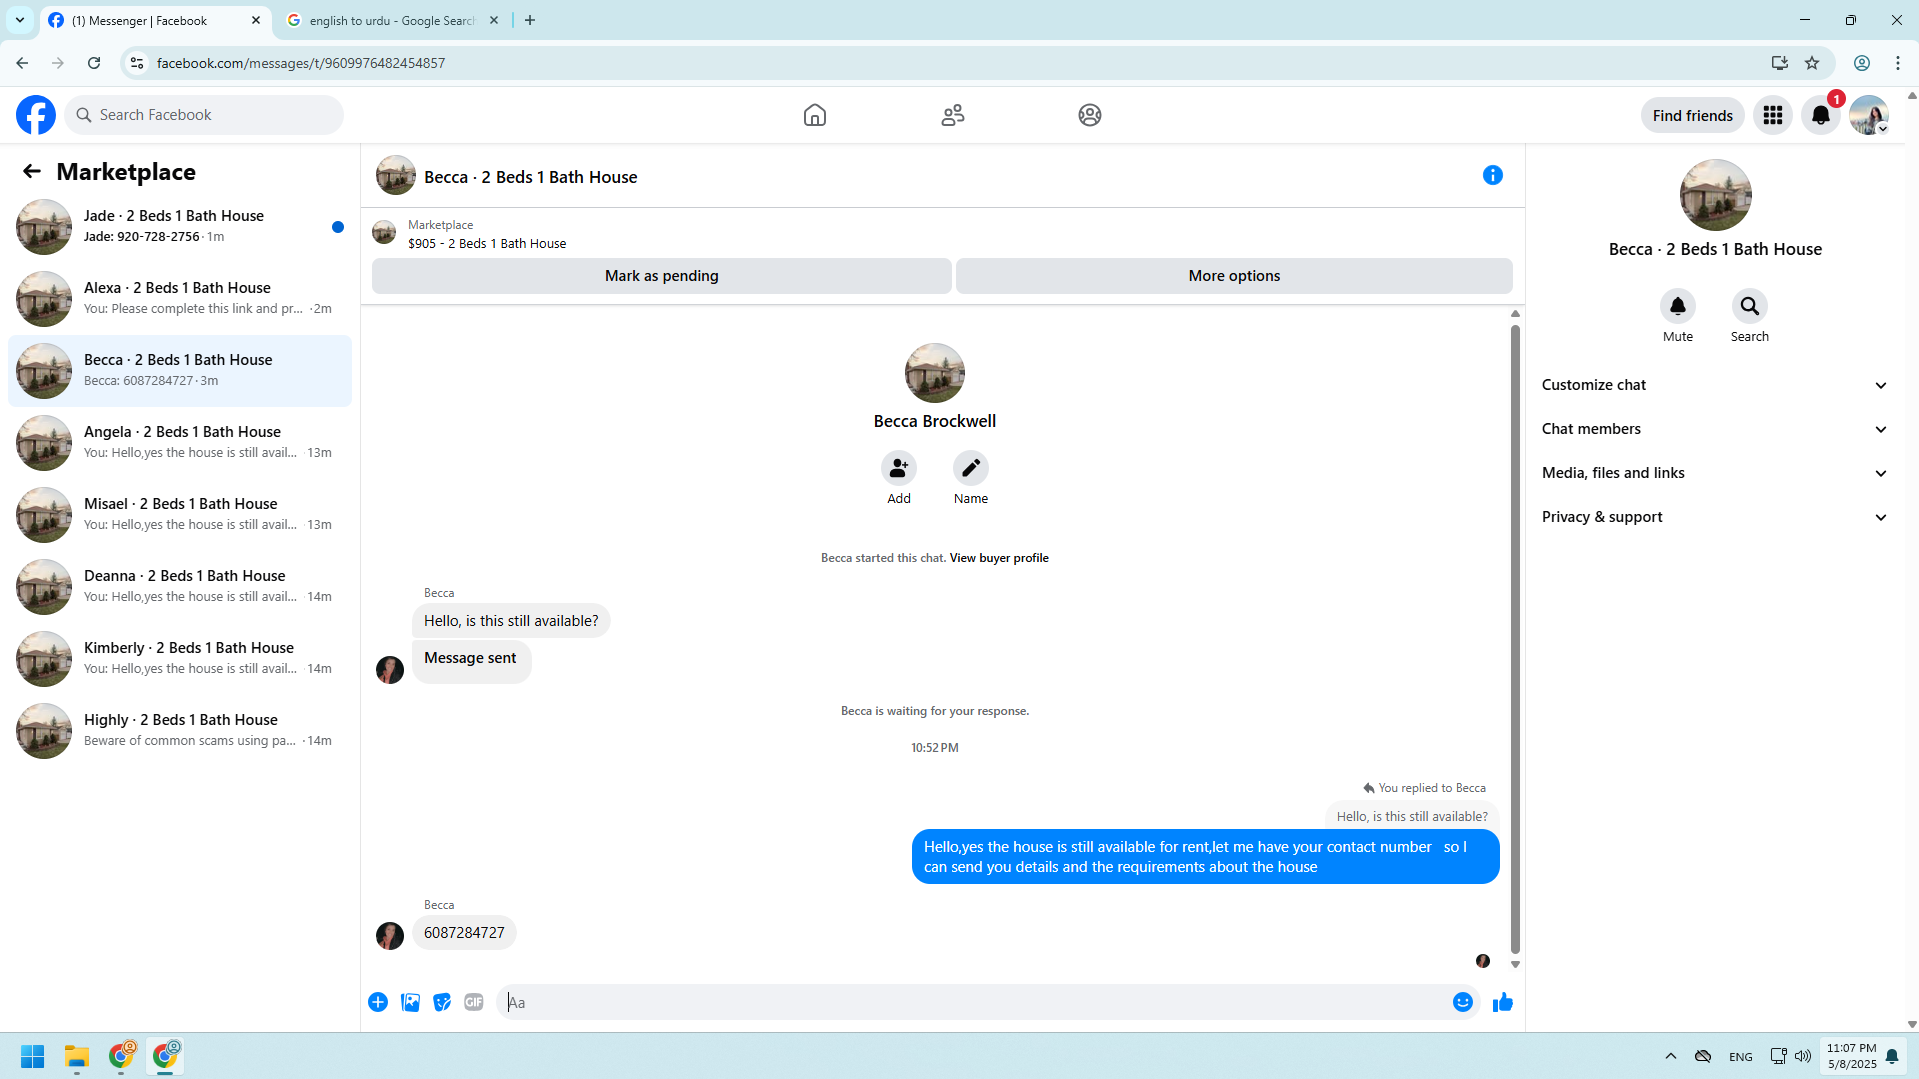This screenshot has height=1079, width=1919.
Task: Open File Explorer from taskbar
Action: pos(77,1056)
